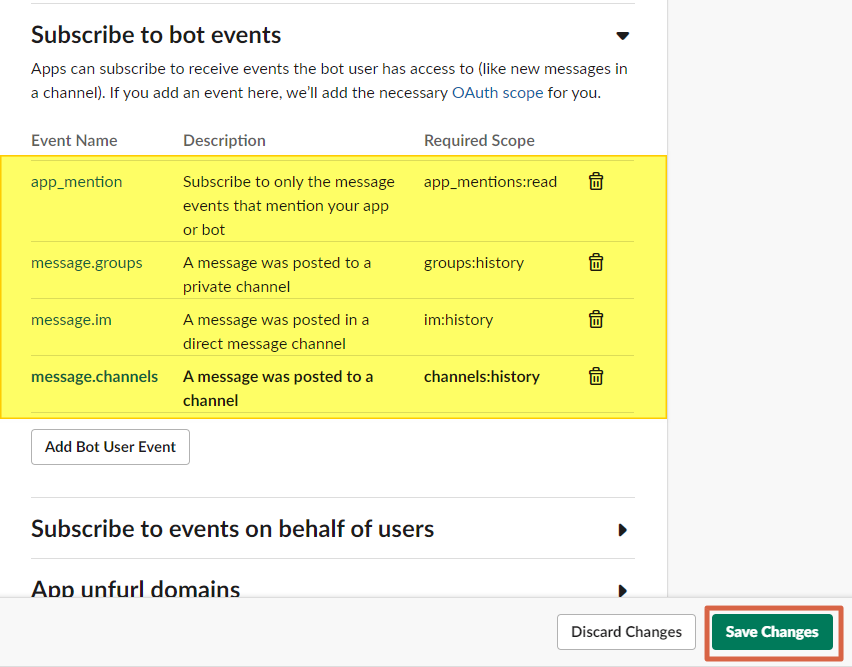Viewport: 852px width, 667px height.
Task: Click the Event Name column header
Action: point(74,141)
